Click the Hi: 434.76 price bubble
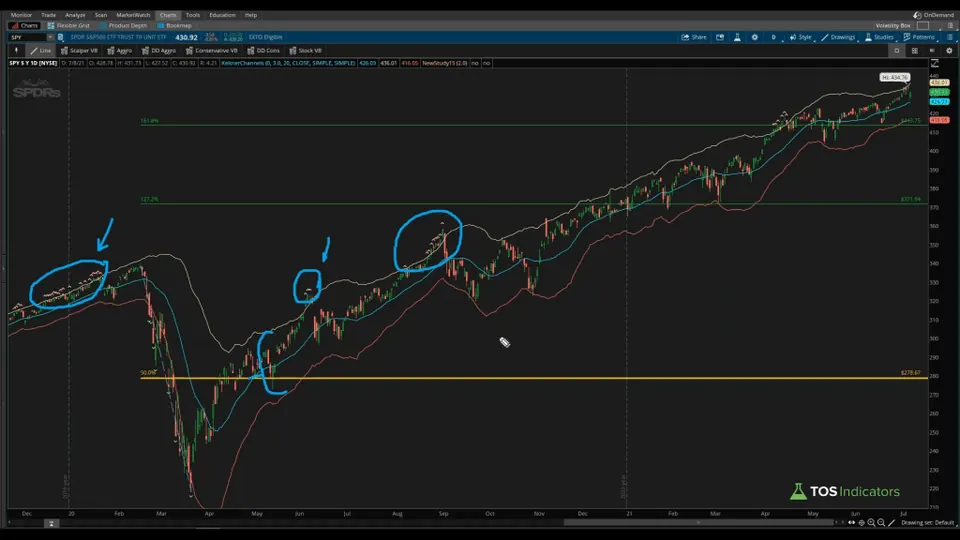 [894, 78]
